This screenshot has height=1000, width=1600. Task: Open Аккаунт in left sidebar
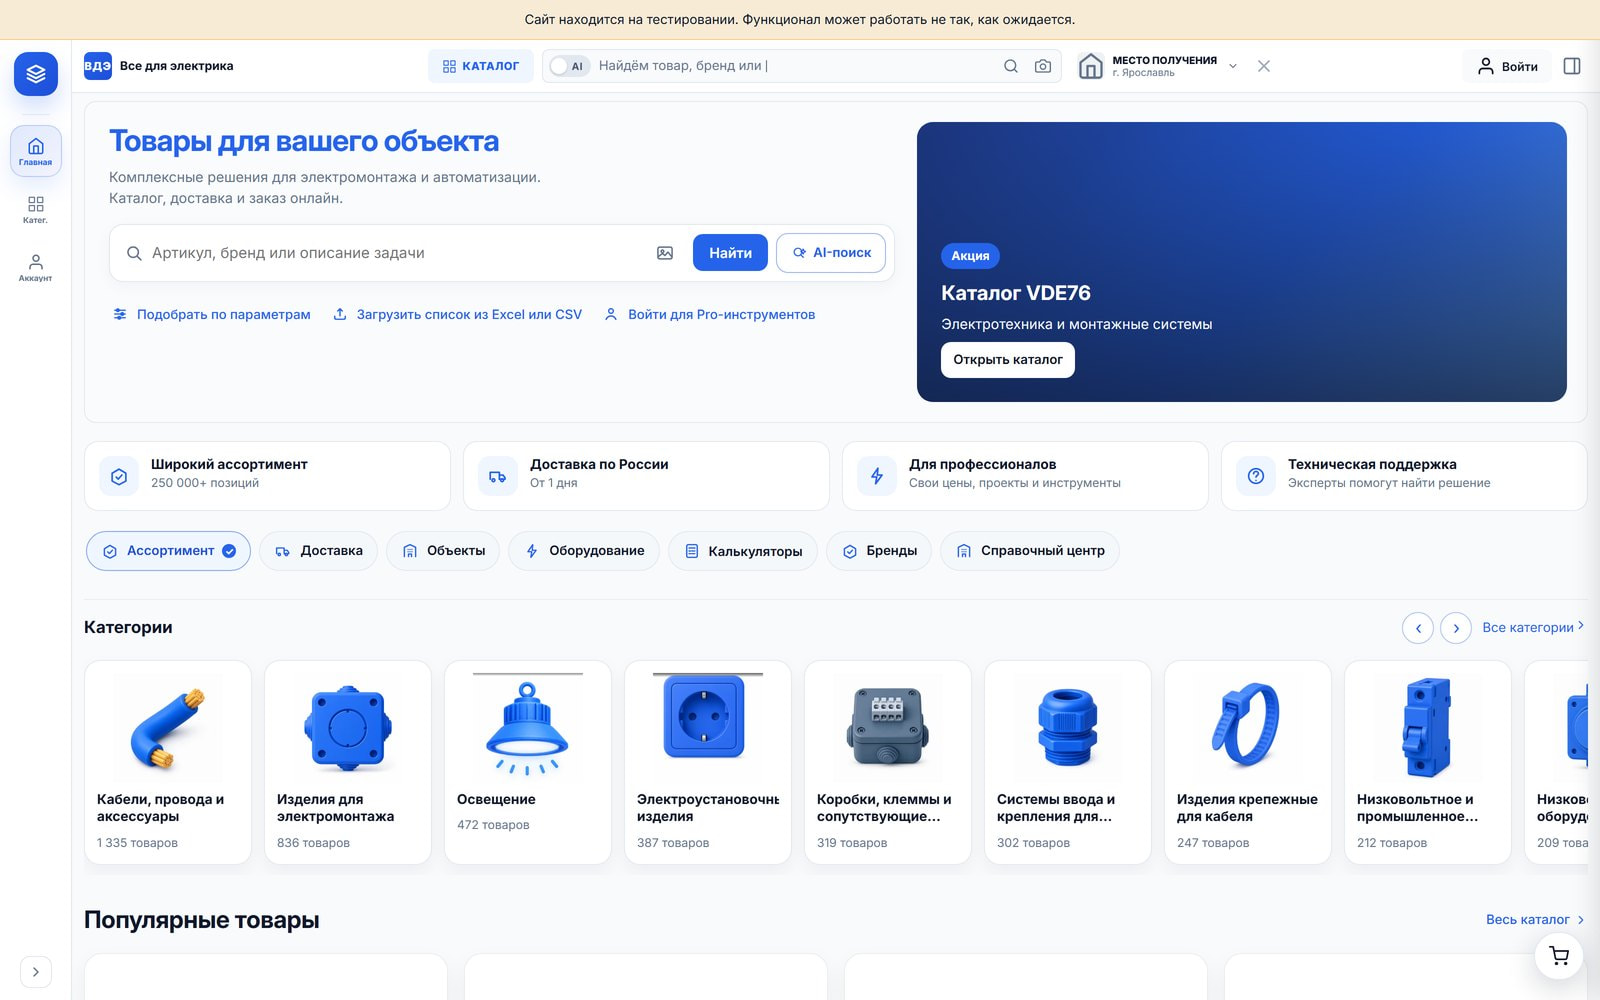[35, 267]
